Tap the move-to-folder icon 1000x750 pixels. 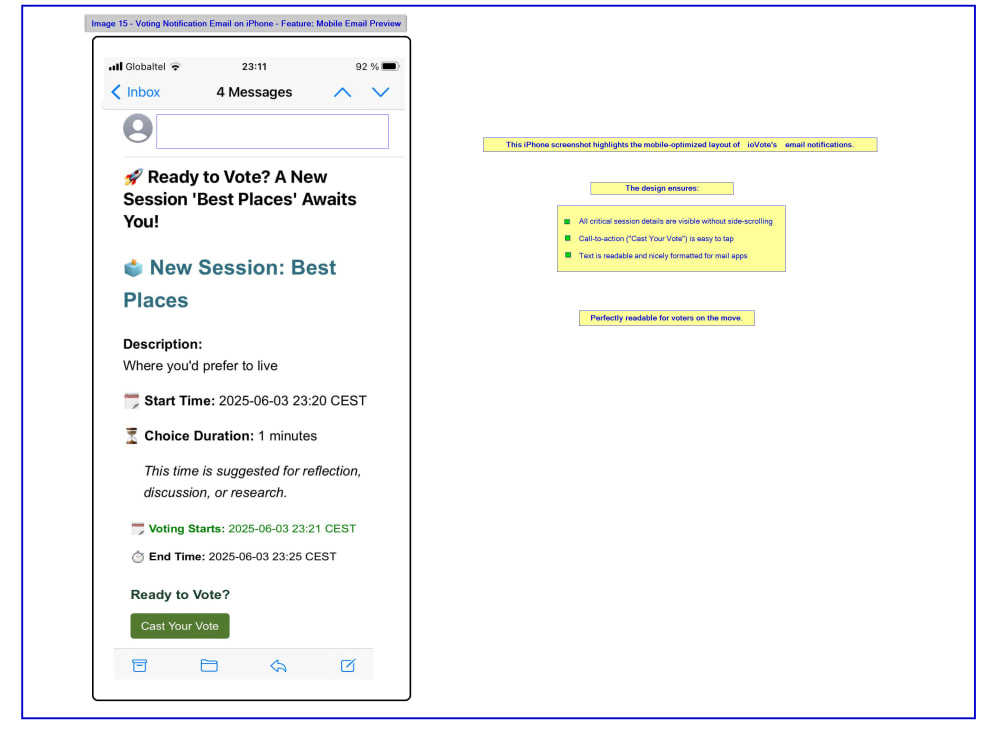coord(209,666)
